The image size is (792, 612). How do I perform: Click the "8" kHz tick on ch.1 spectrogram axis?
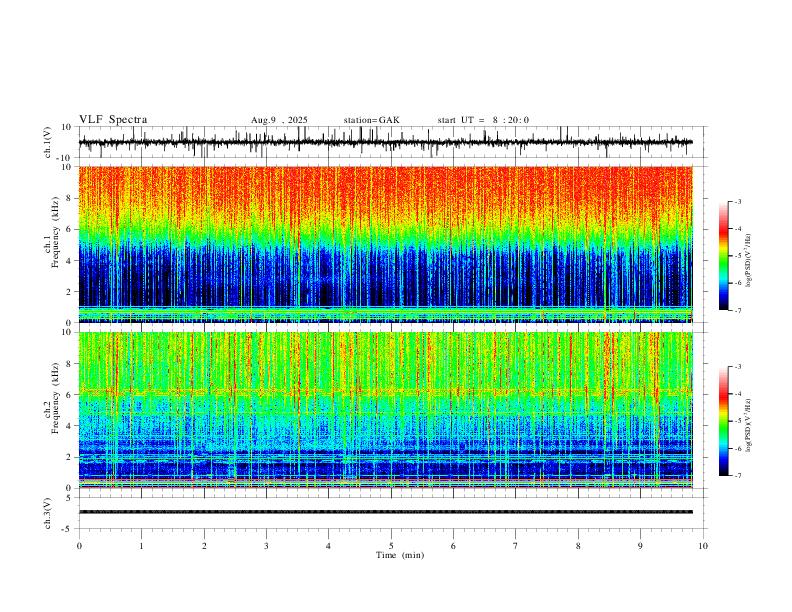[x=70, y=198]
